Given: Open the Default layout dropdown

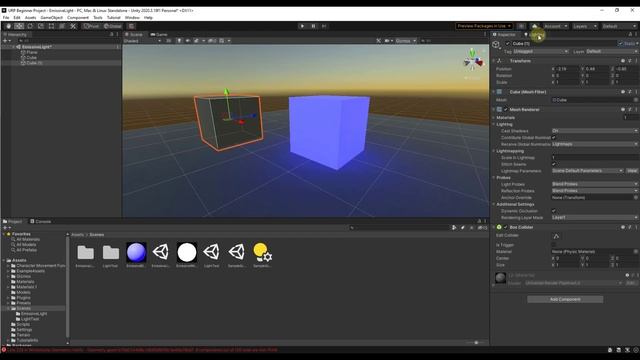Looking at the screenshot, I should click(619, 26).
